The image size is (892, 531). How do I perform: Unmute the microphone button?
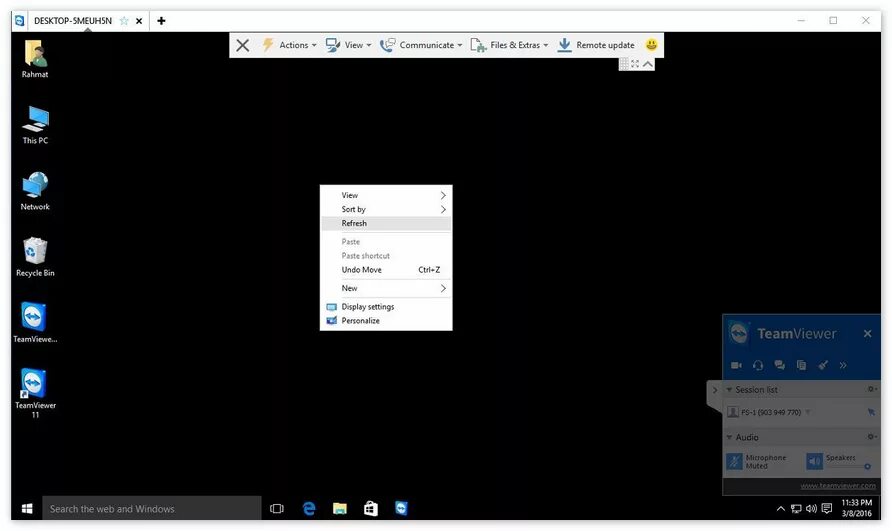pos(734,461)
